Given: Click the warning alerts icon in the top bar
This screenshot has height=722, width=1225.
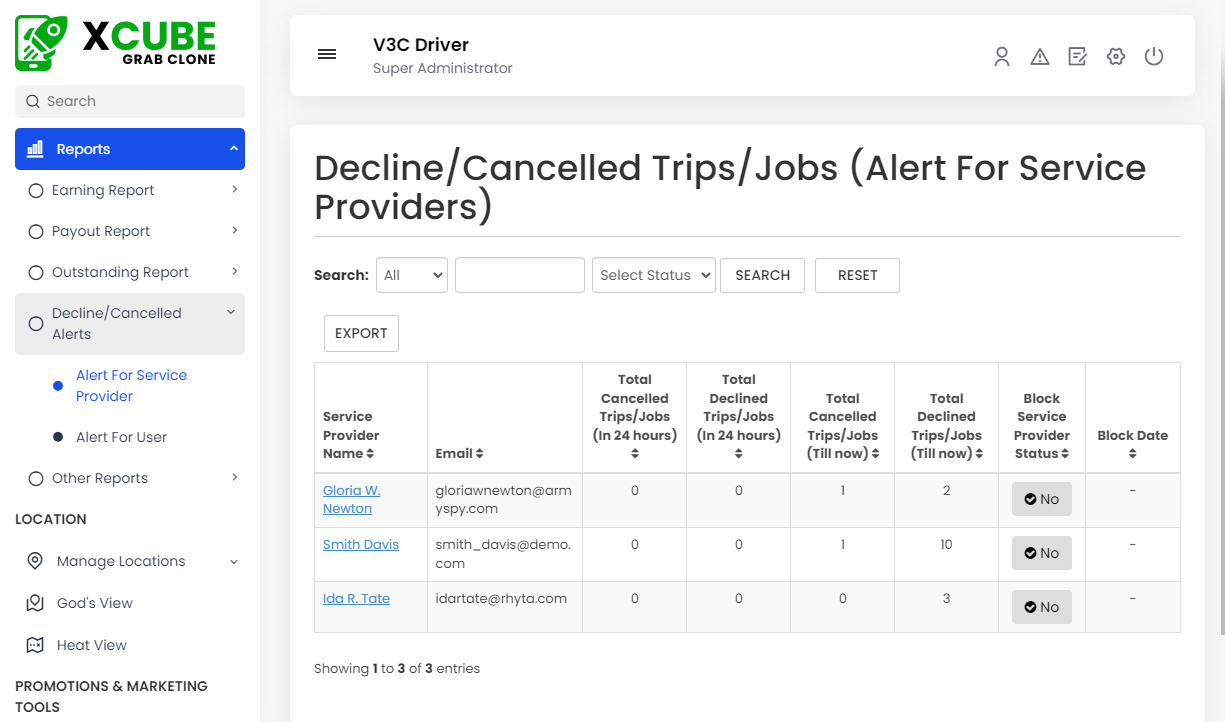Looking at the screenshot, I should [1040, 56].
